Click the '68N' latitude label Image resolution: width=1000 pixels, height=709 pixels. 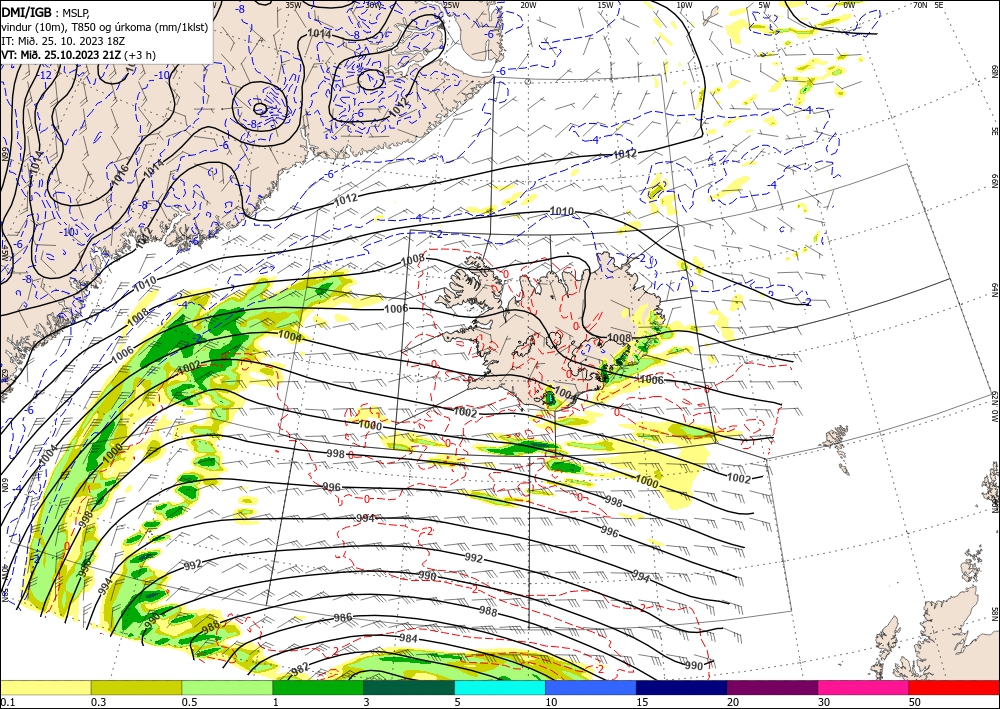[x=994, y=70]
